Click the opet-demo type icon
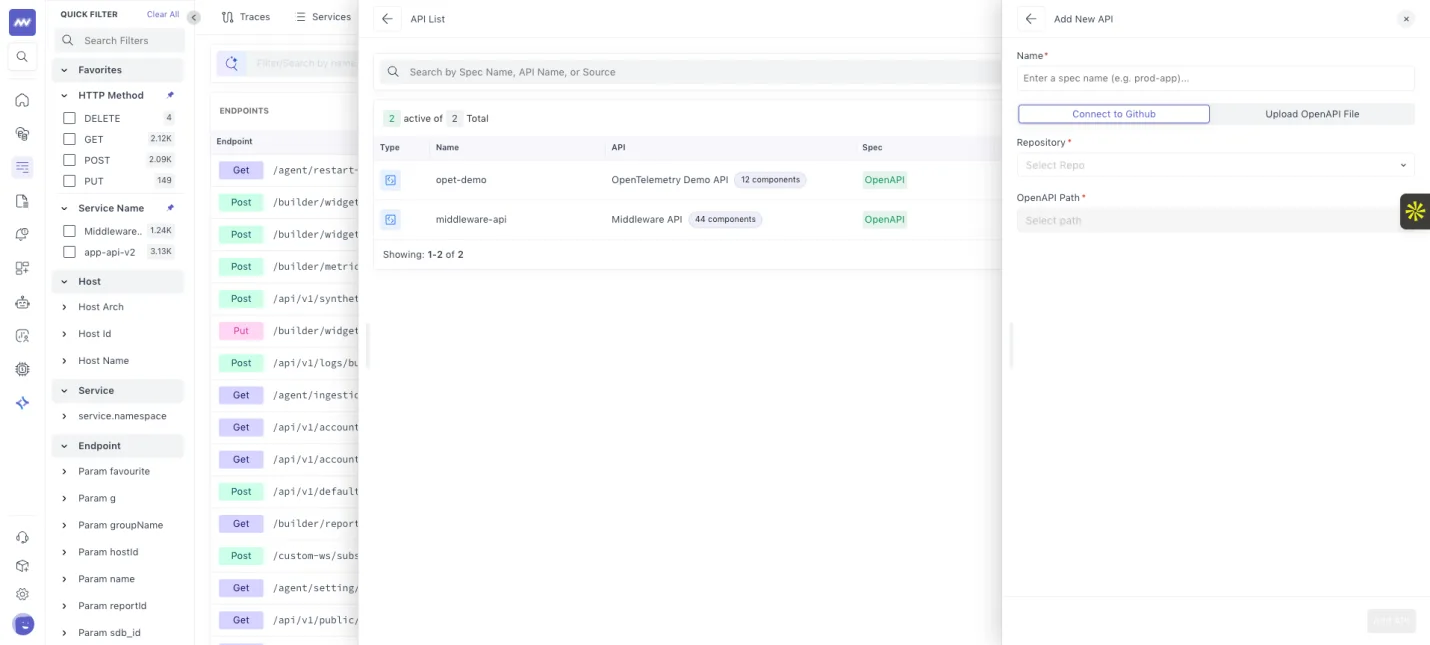The height and width of the screenshot is (645, 1430). pyautogui.click(x=391, y=180)
